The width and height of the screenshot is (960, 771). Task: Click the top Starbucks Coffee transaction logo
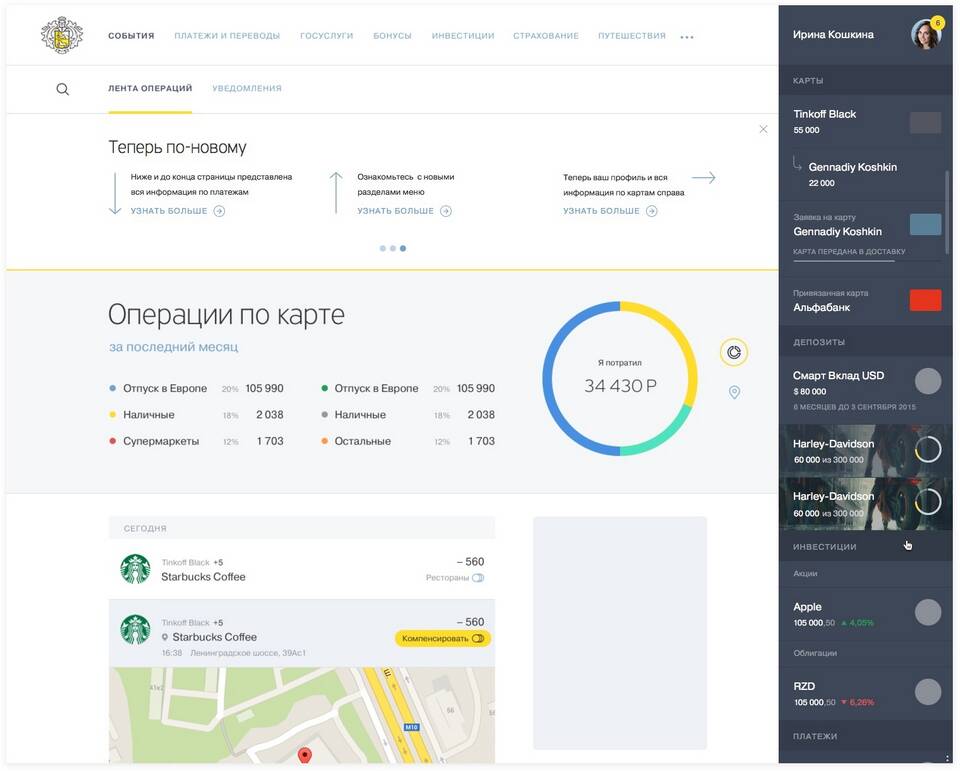(135, 569)
